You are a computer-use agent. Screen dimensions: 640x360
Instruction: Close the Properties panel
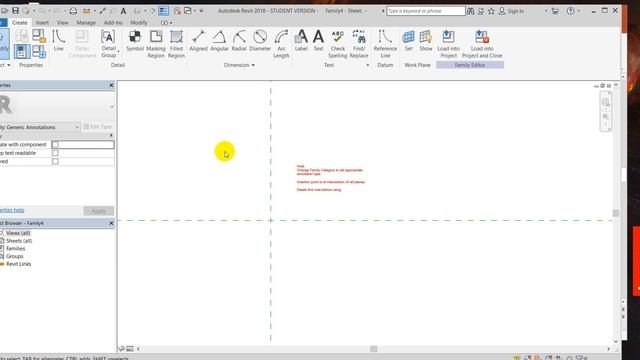pyautogui.click(x=111, y=85)
